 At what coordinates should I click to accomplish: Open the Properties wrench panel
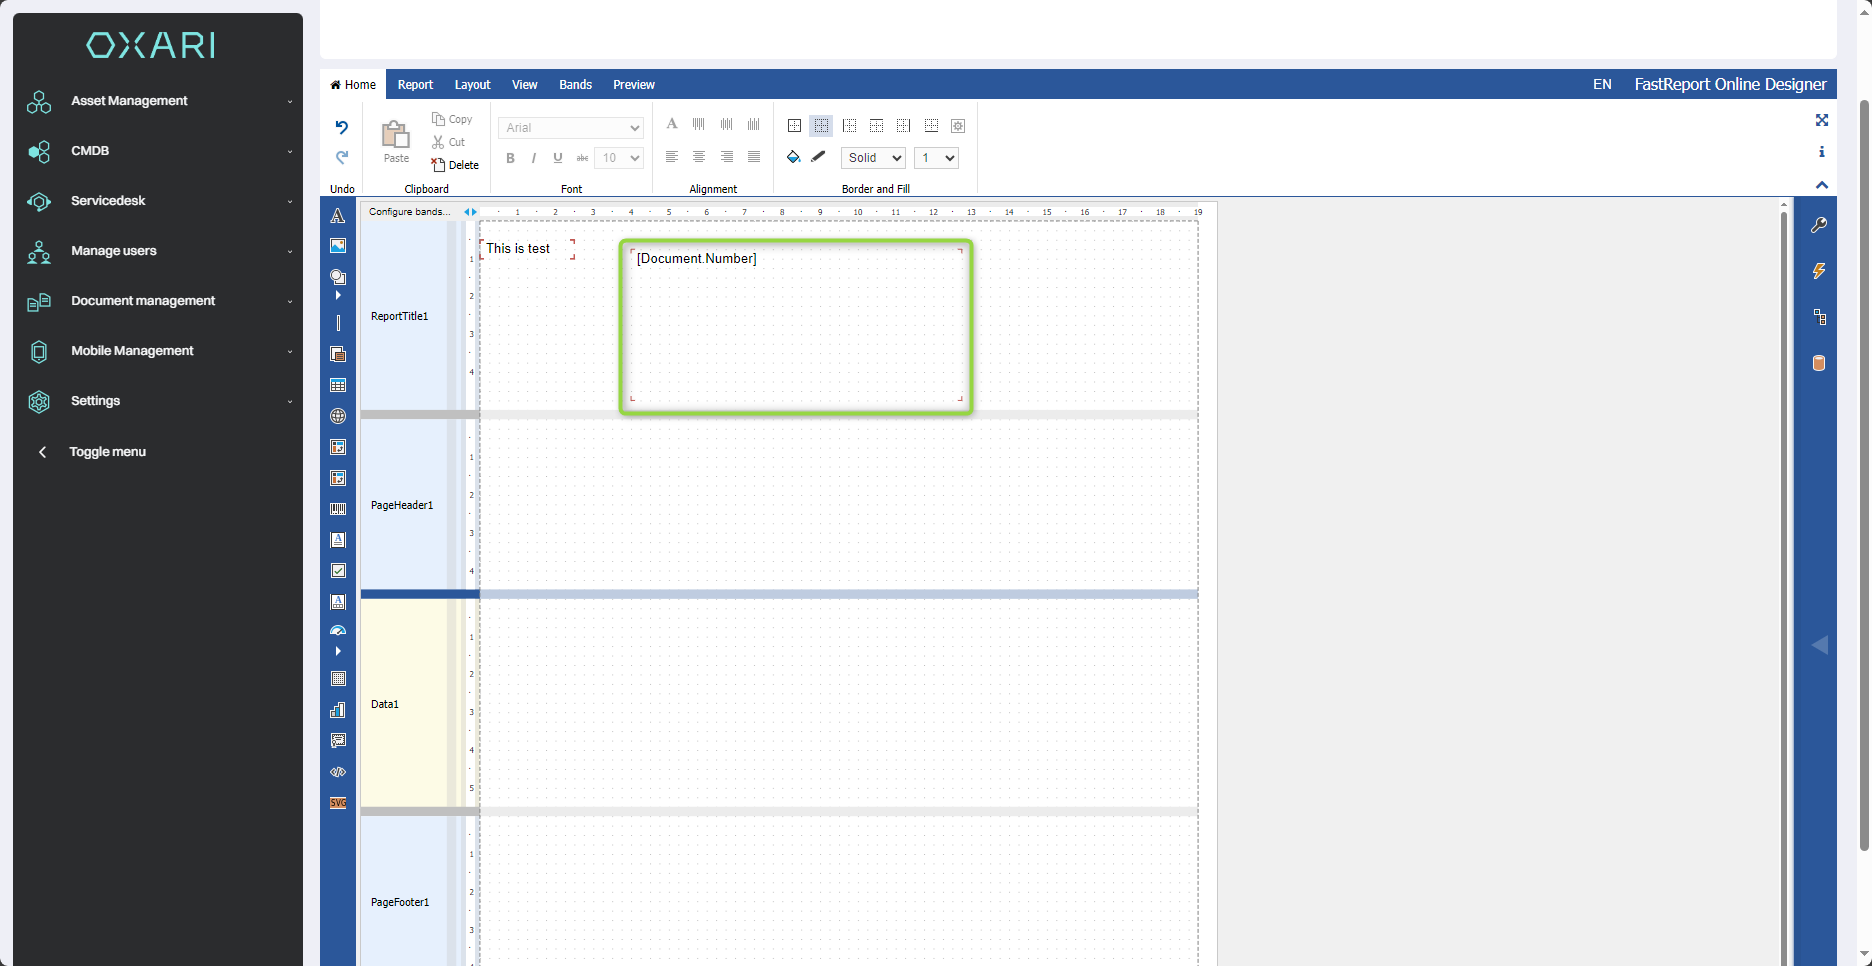pyautogui.click(x=1819, y=225)
